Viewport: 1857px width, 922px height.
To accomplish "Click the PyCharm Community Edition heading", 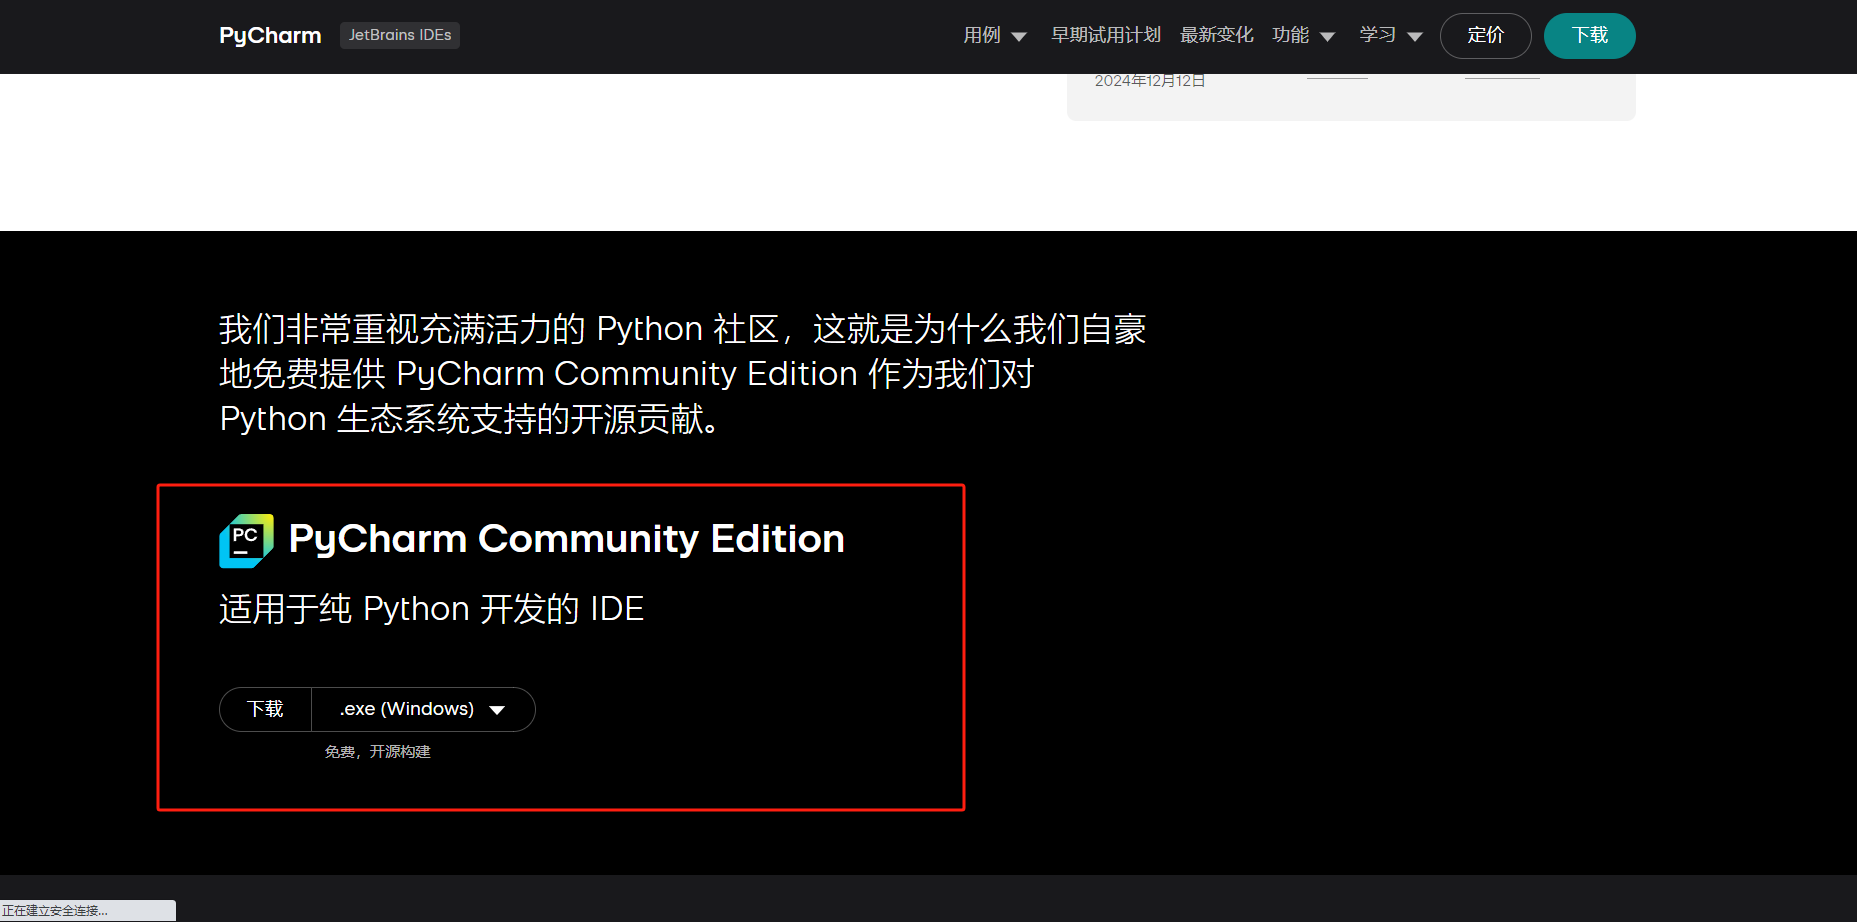I will pyautogui.click(x=566, y=540).
